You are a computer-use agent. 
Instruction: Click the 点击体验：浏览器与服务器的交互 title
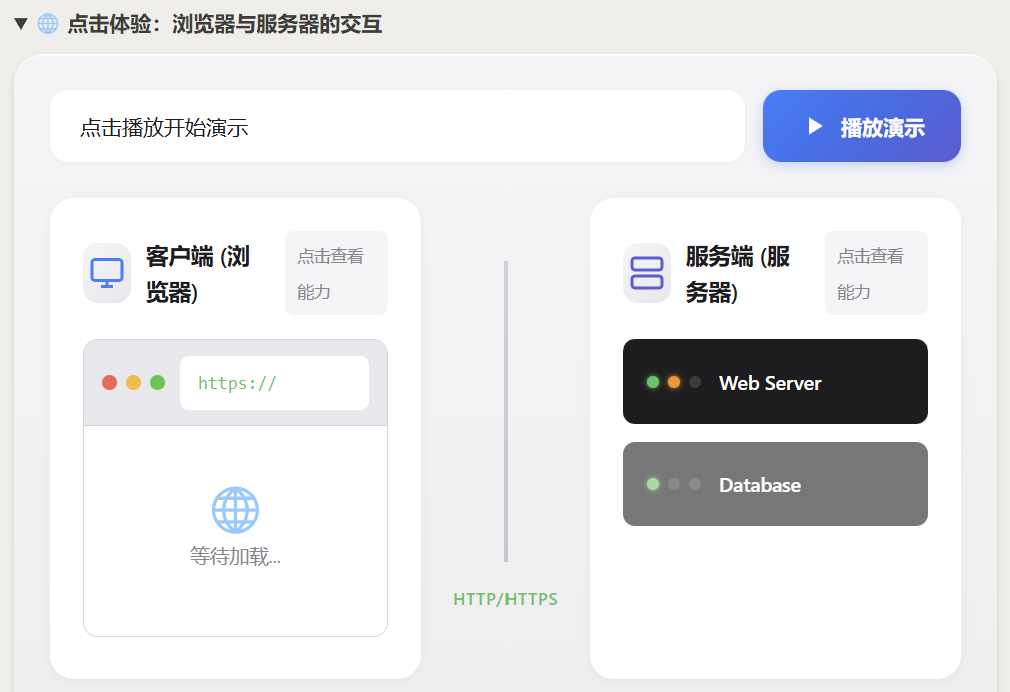click(x=225, y=24)
